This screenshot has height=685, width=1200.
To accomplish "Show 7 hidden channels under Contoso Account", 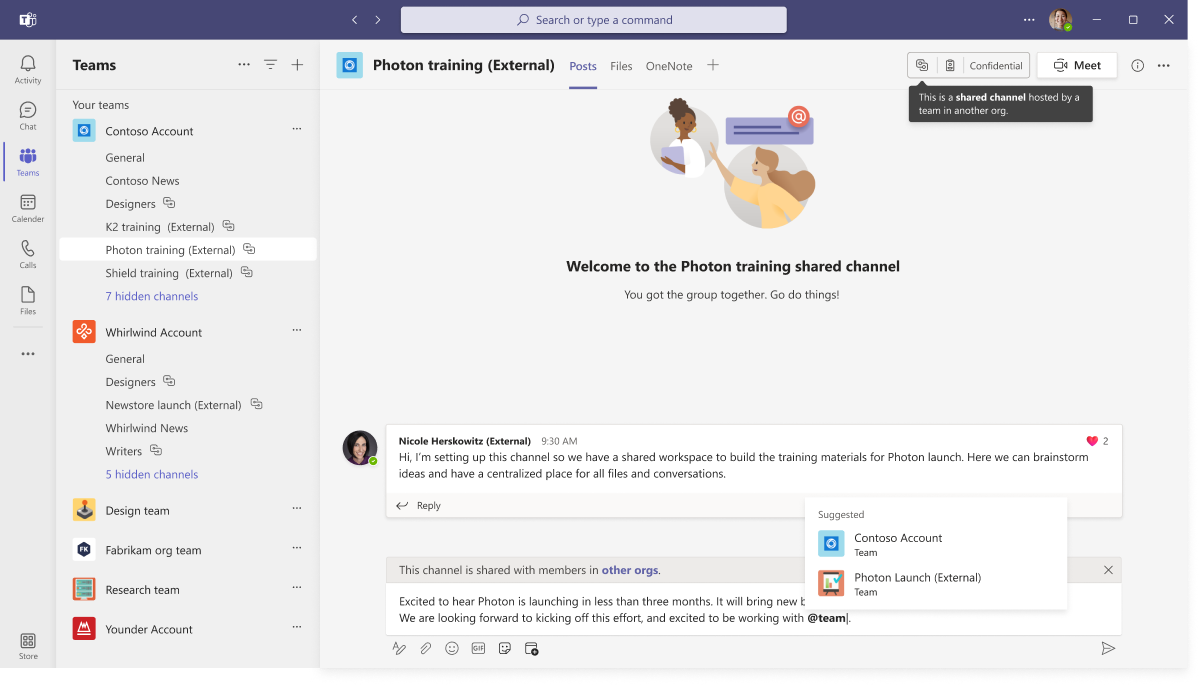I will pos(151,296).
